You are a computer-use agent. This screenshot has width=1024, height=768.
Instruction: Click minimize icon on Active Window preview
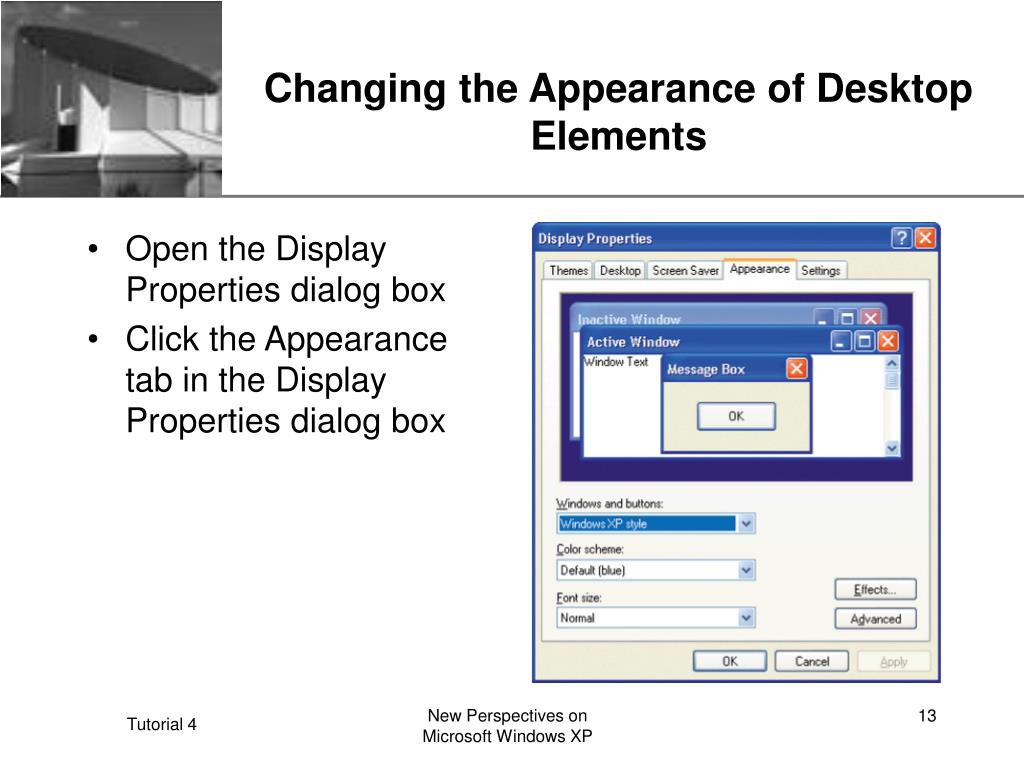click(841, 341)
